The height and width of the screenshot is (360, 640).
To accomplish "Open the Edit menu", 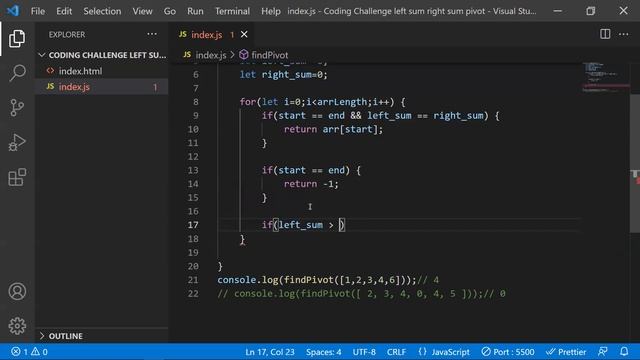I will click(x=64, y=11).
